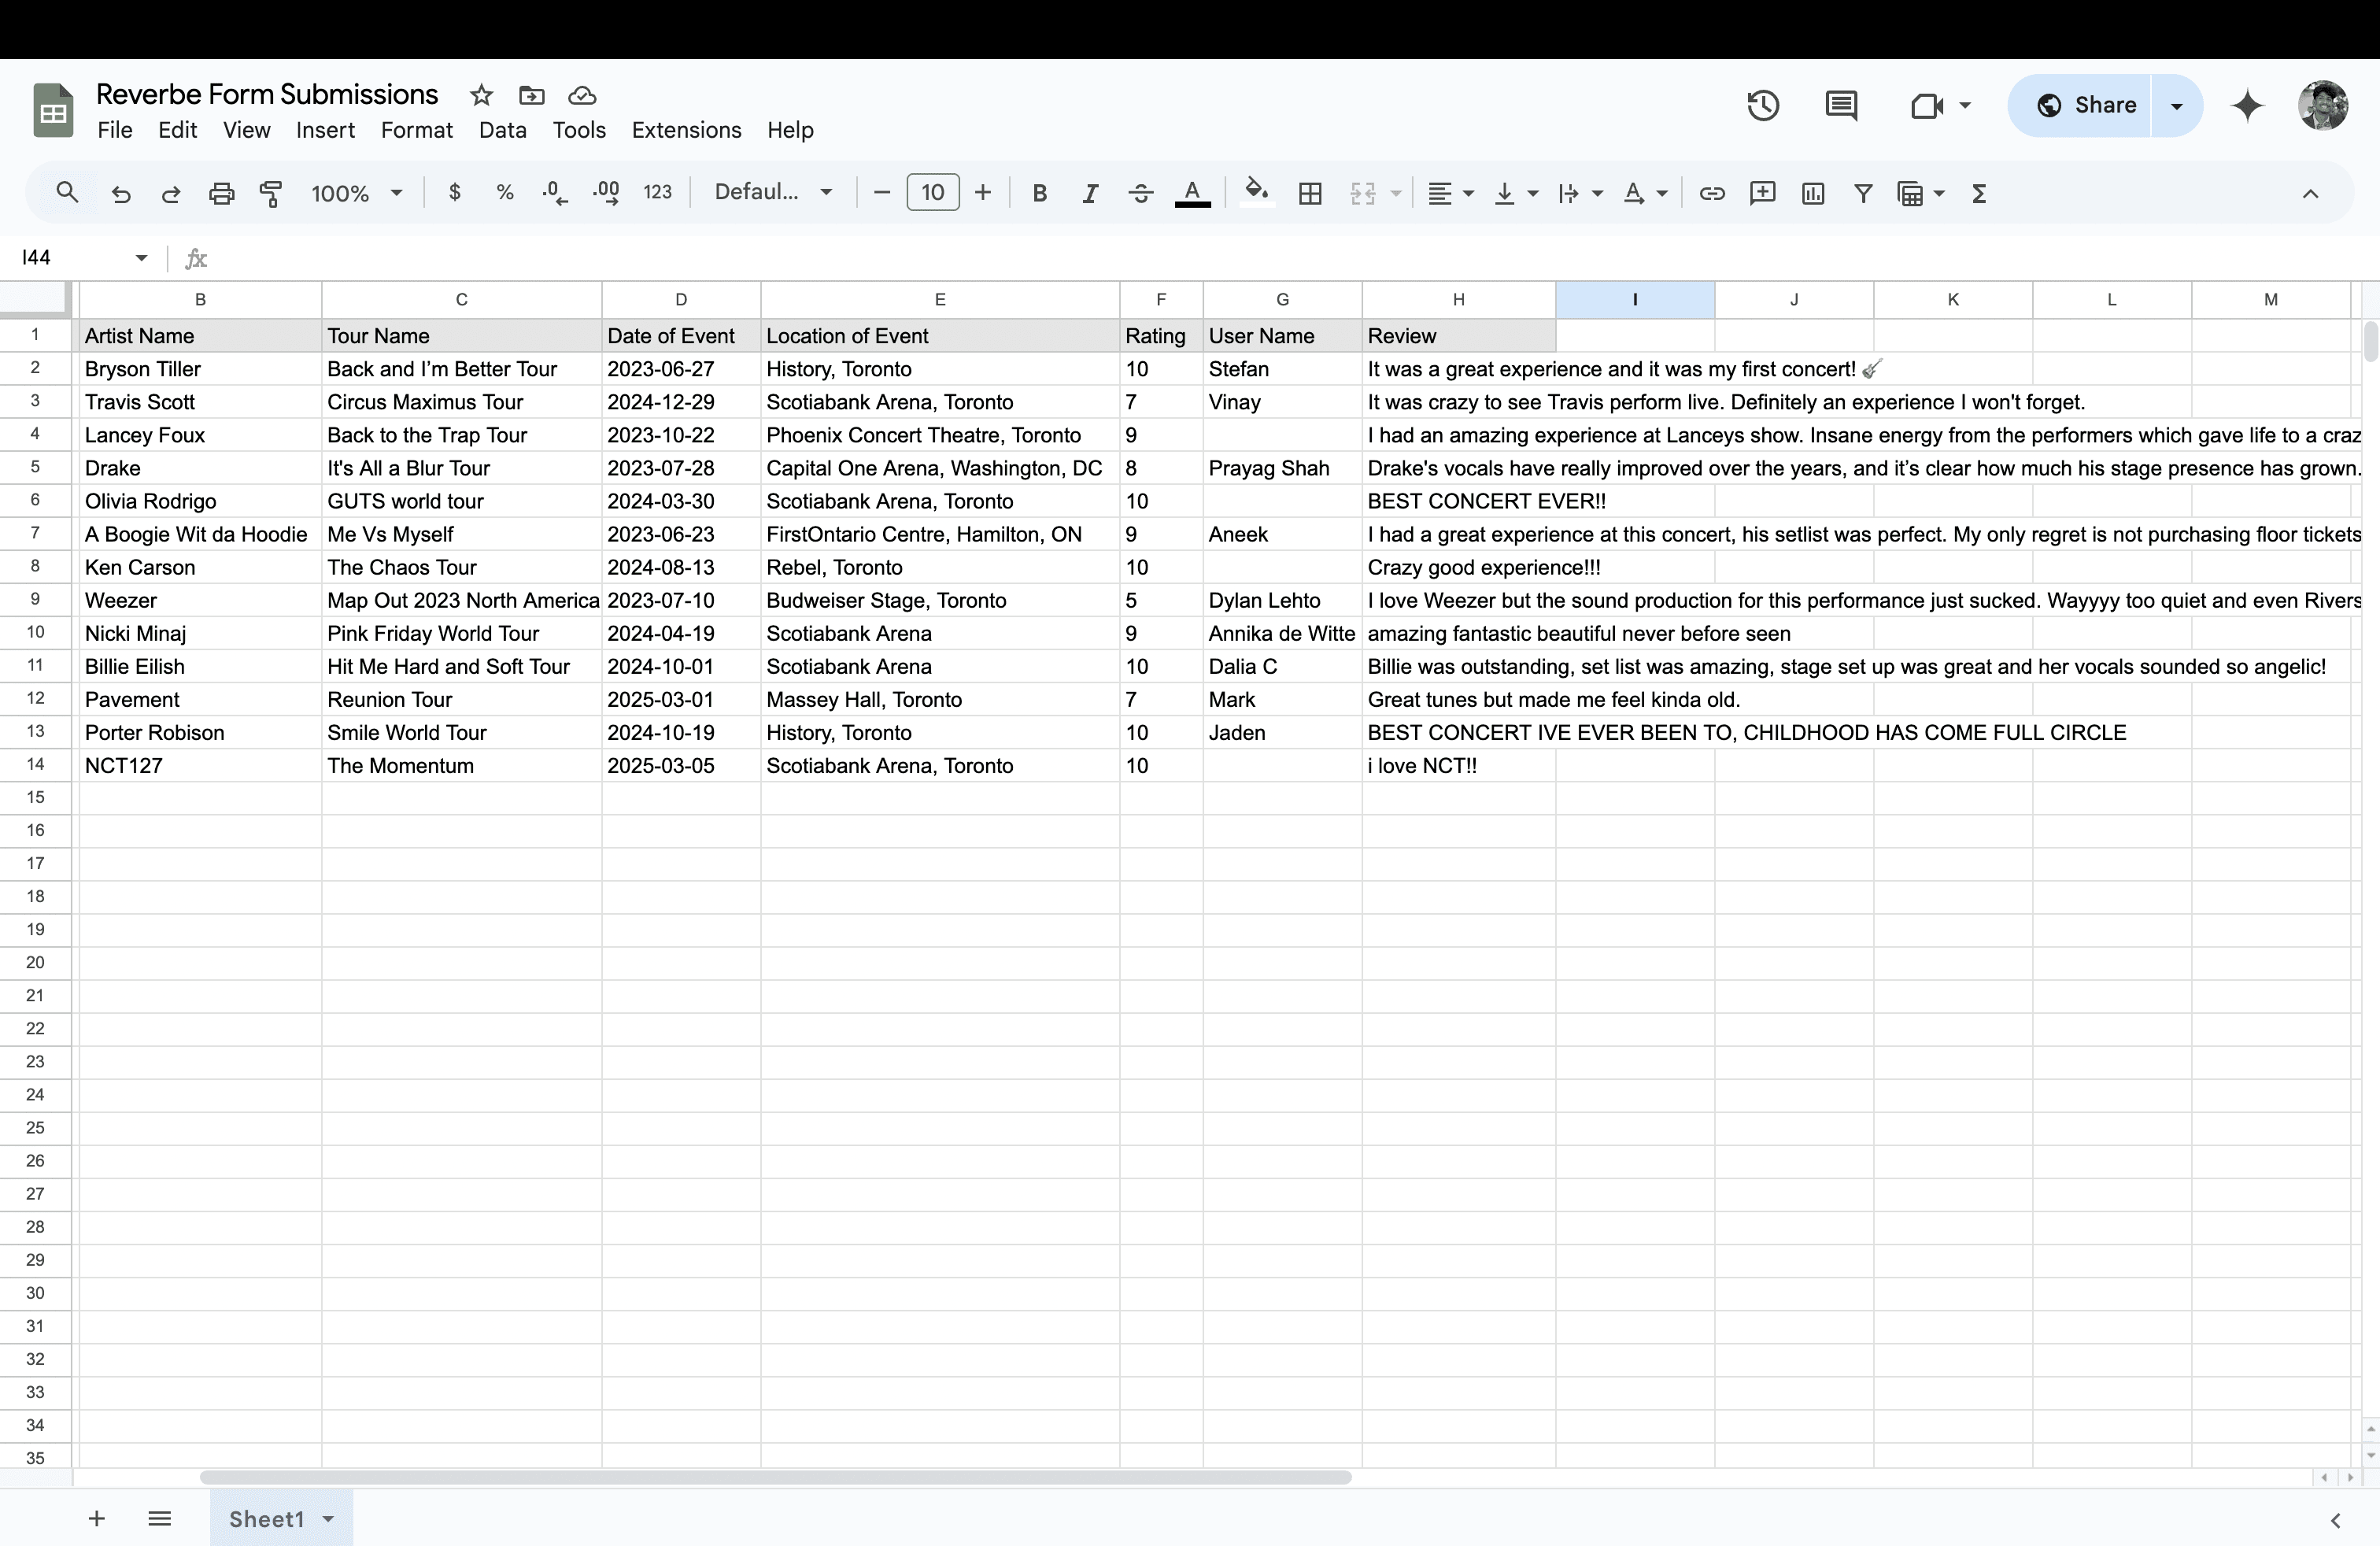Open the Data menu
The image size is (2380, 1546).
coord(502,130)
